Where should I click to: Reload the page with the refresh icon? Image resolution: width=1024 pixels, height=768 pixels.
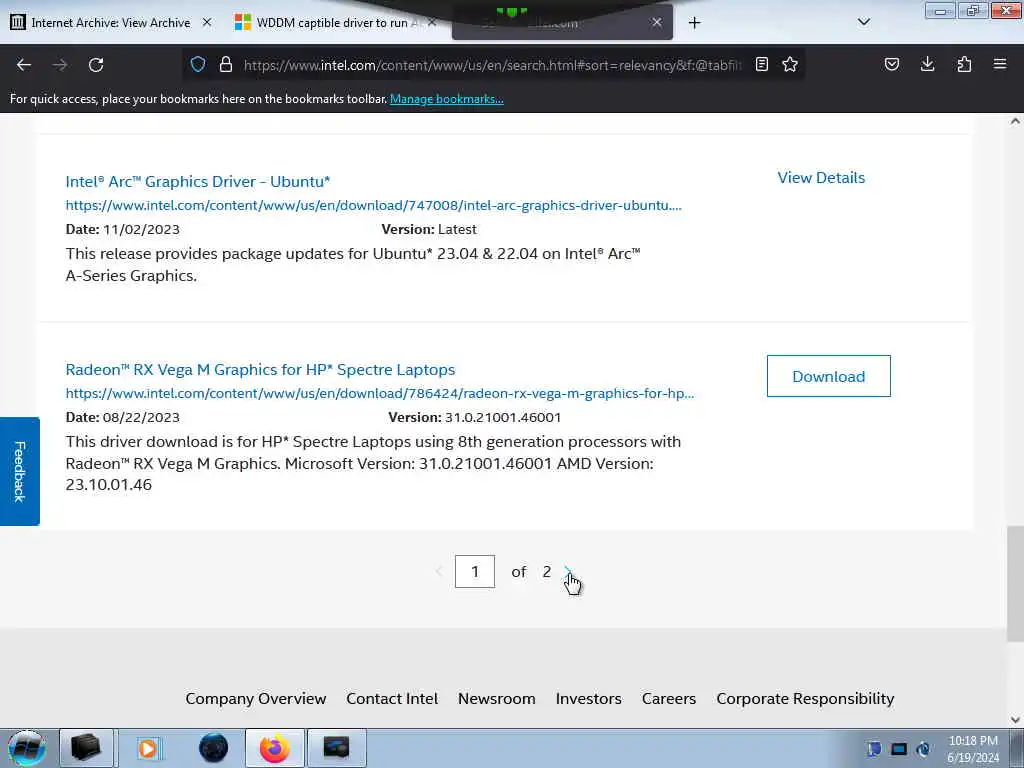click(x=96, y=65)
